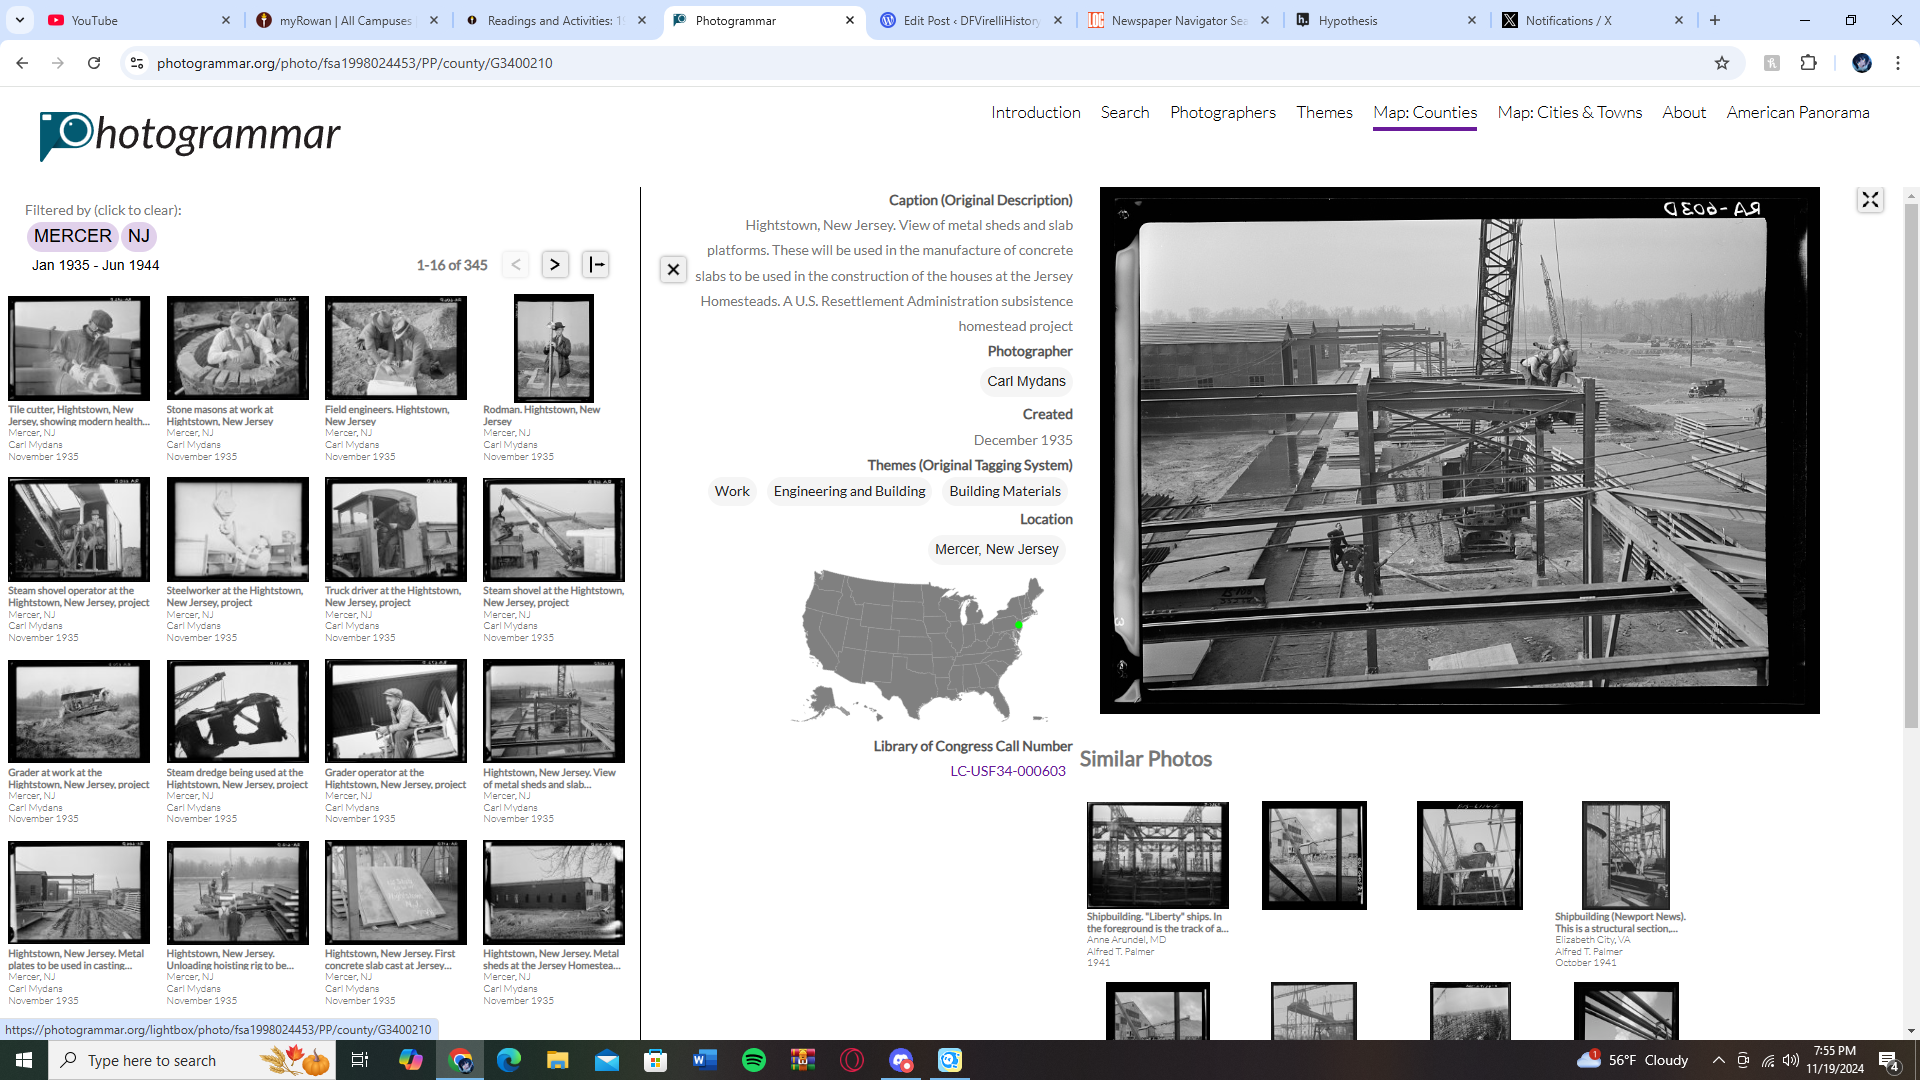The height and width of the screenshot is (1080, 1920).
Task: Open Word from taskbar
Action: (705, 1060)
